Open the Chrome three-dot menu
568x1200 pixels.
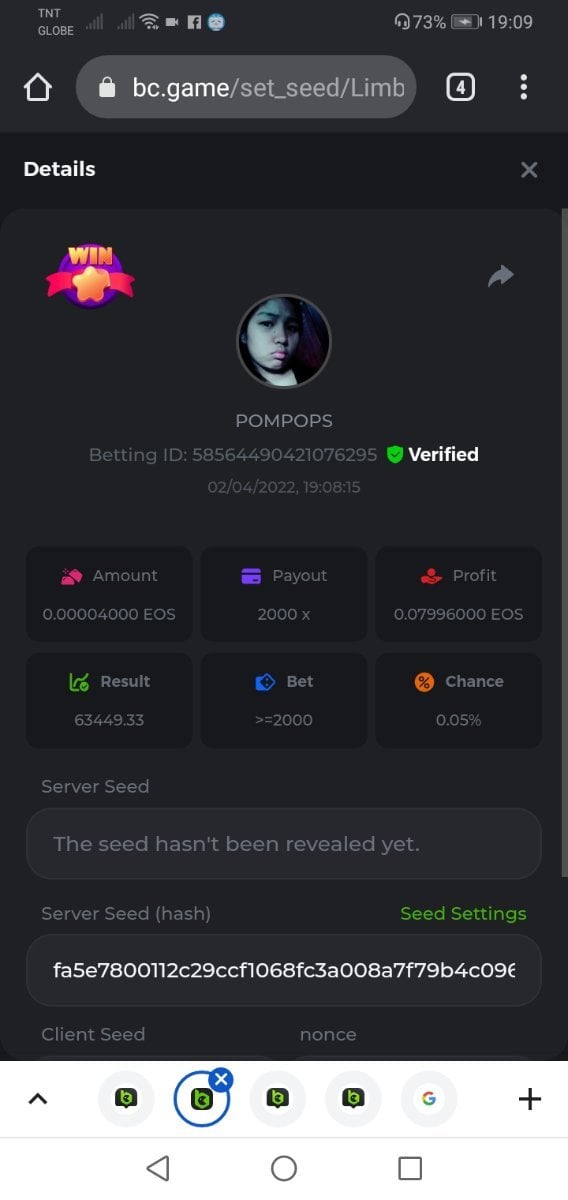(523, 88)
